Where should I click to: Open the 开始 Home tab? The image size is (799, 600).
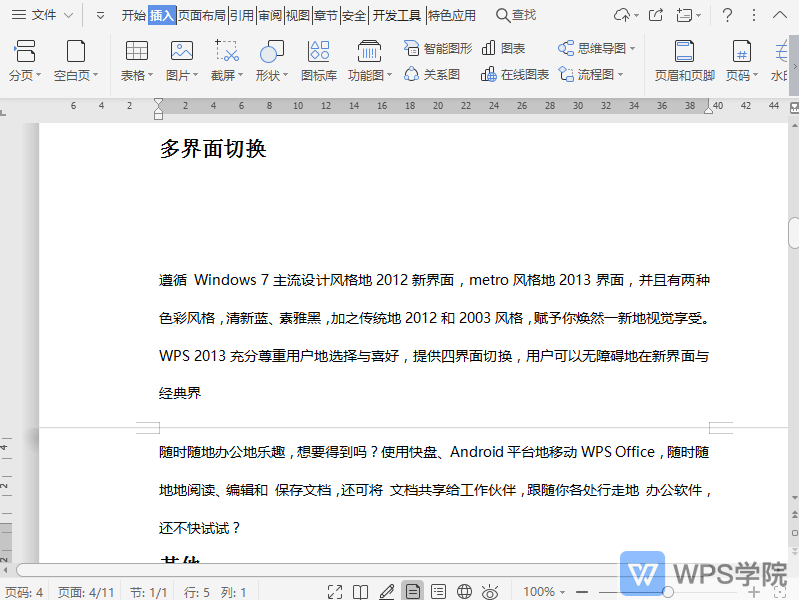tap(134, 16)
